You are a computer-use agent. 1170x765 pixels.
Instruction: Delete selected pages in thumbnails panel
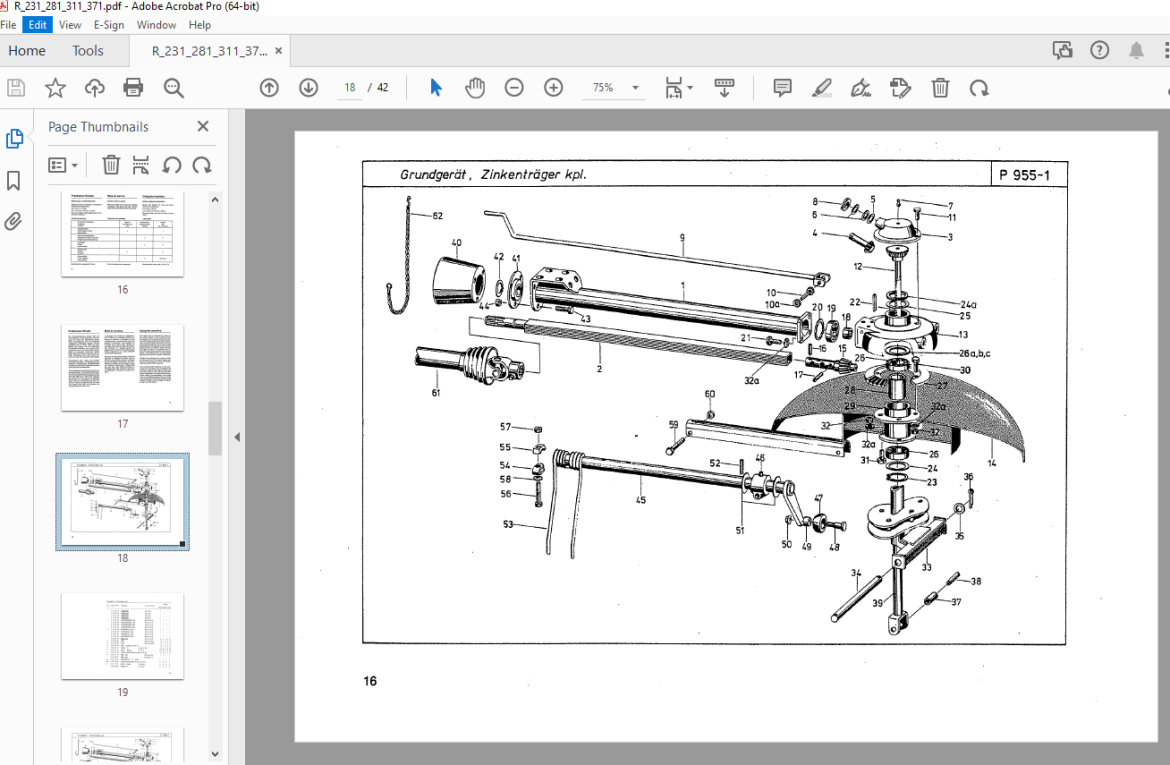pyautogui.click(x=111, y=165)
